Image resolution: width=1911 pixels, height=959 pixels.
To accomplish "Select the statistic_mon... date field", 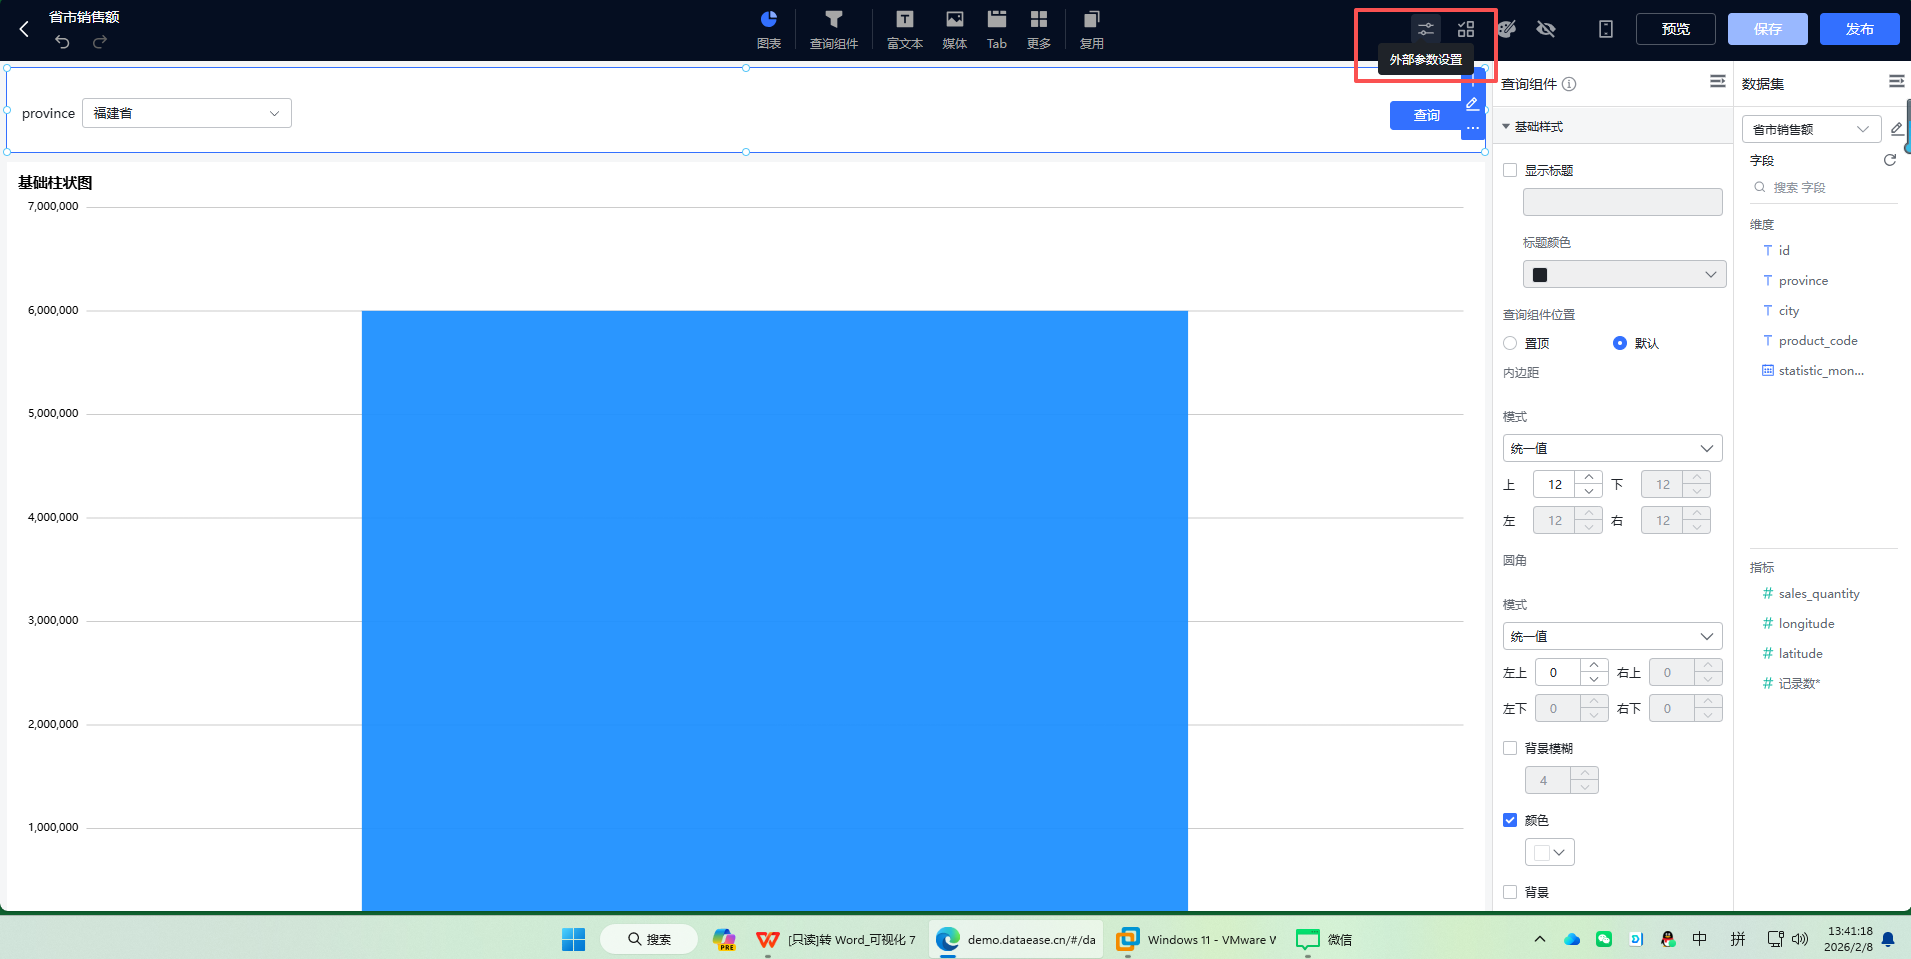I will (x=1823, y=370).
